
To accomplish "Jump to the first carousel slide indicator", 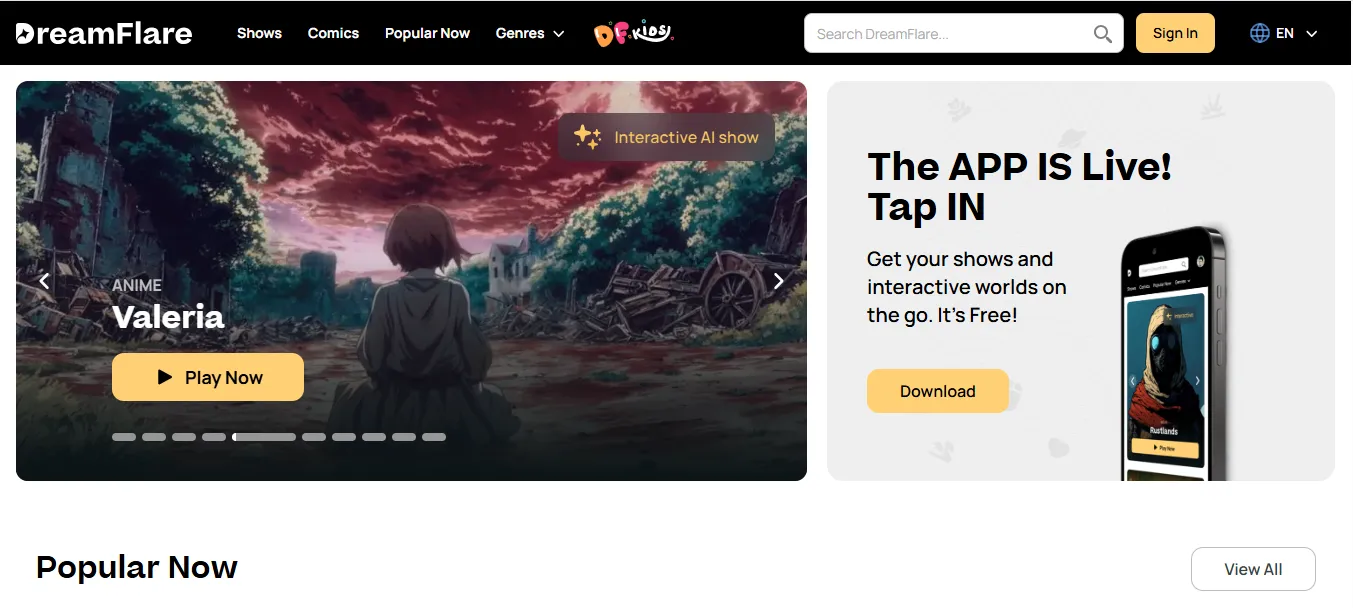I will tap(124, 437).
